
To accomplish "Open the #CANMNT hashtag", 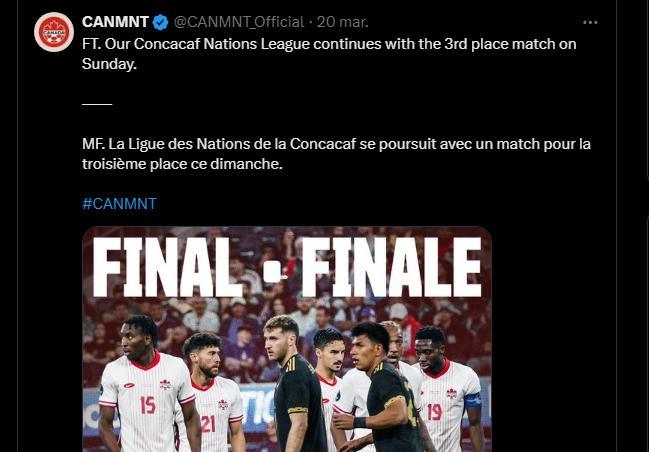I will coord(119,203).
